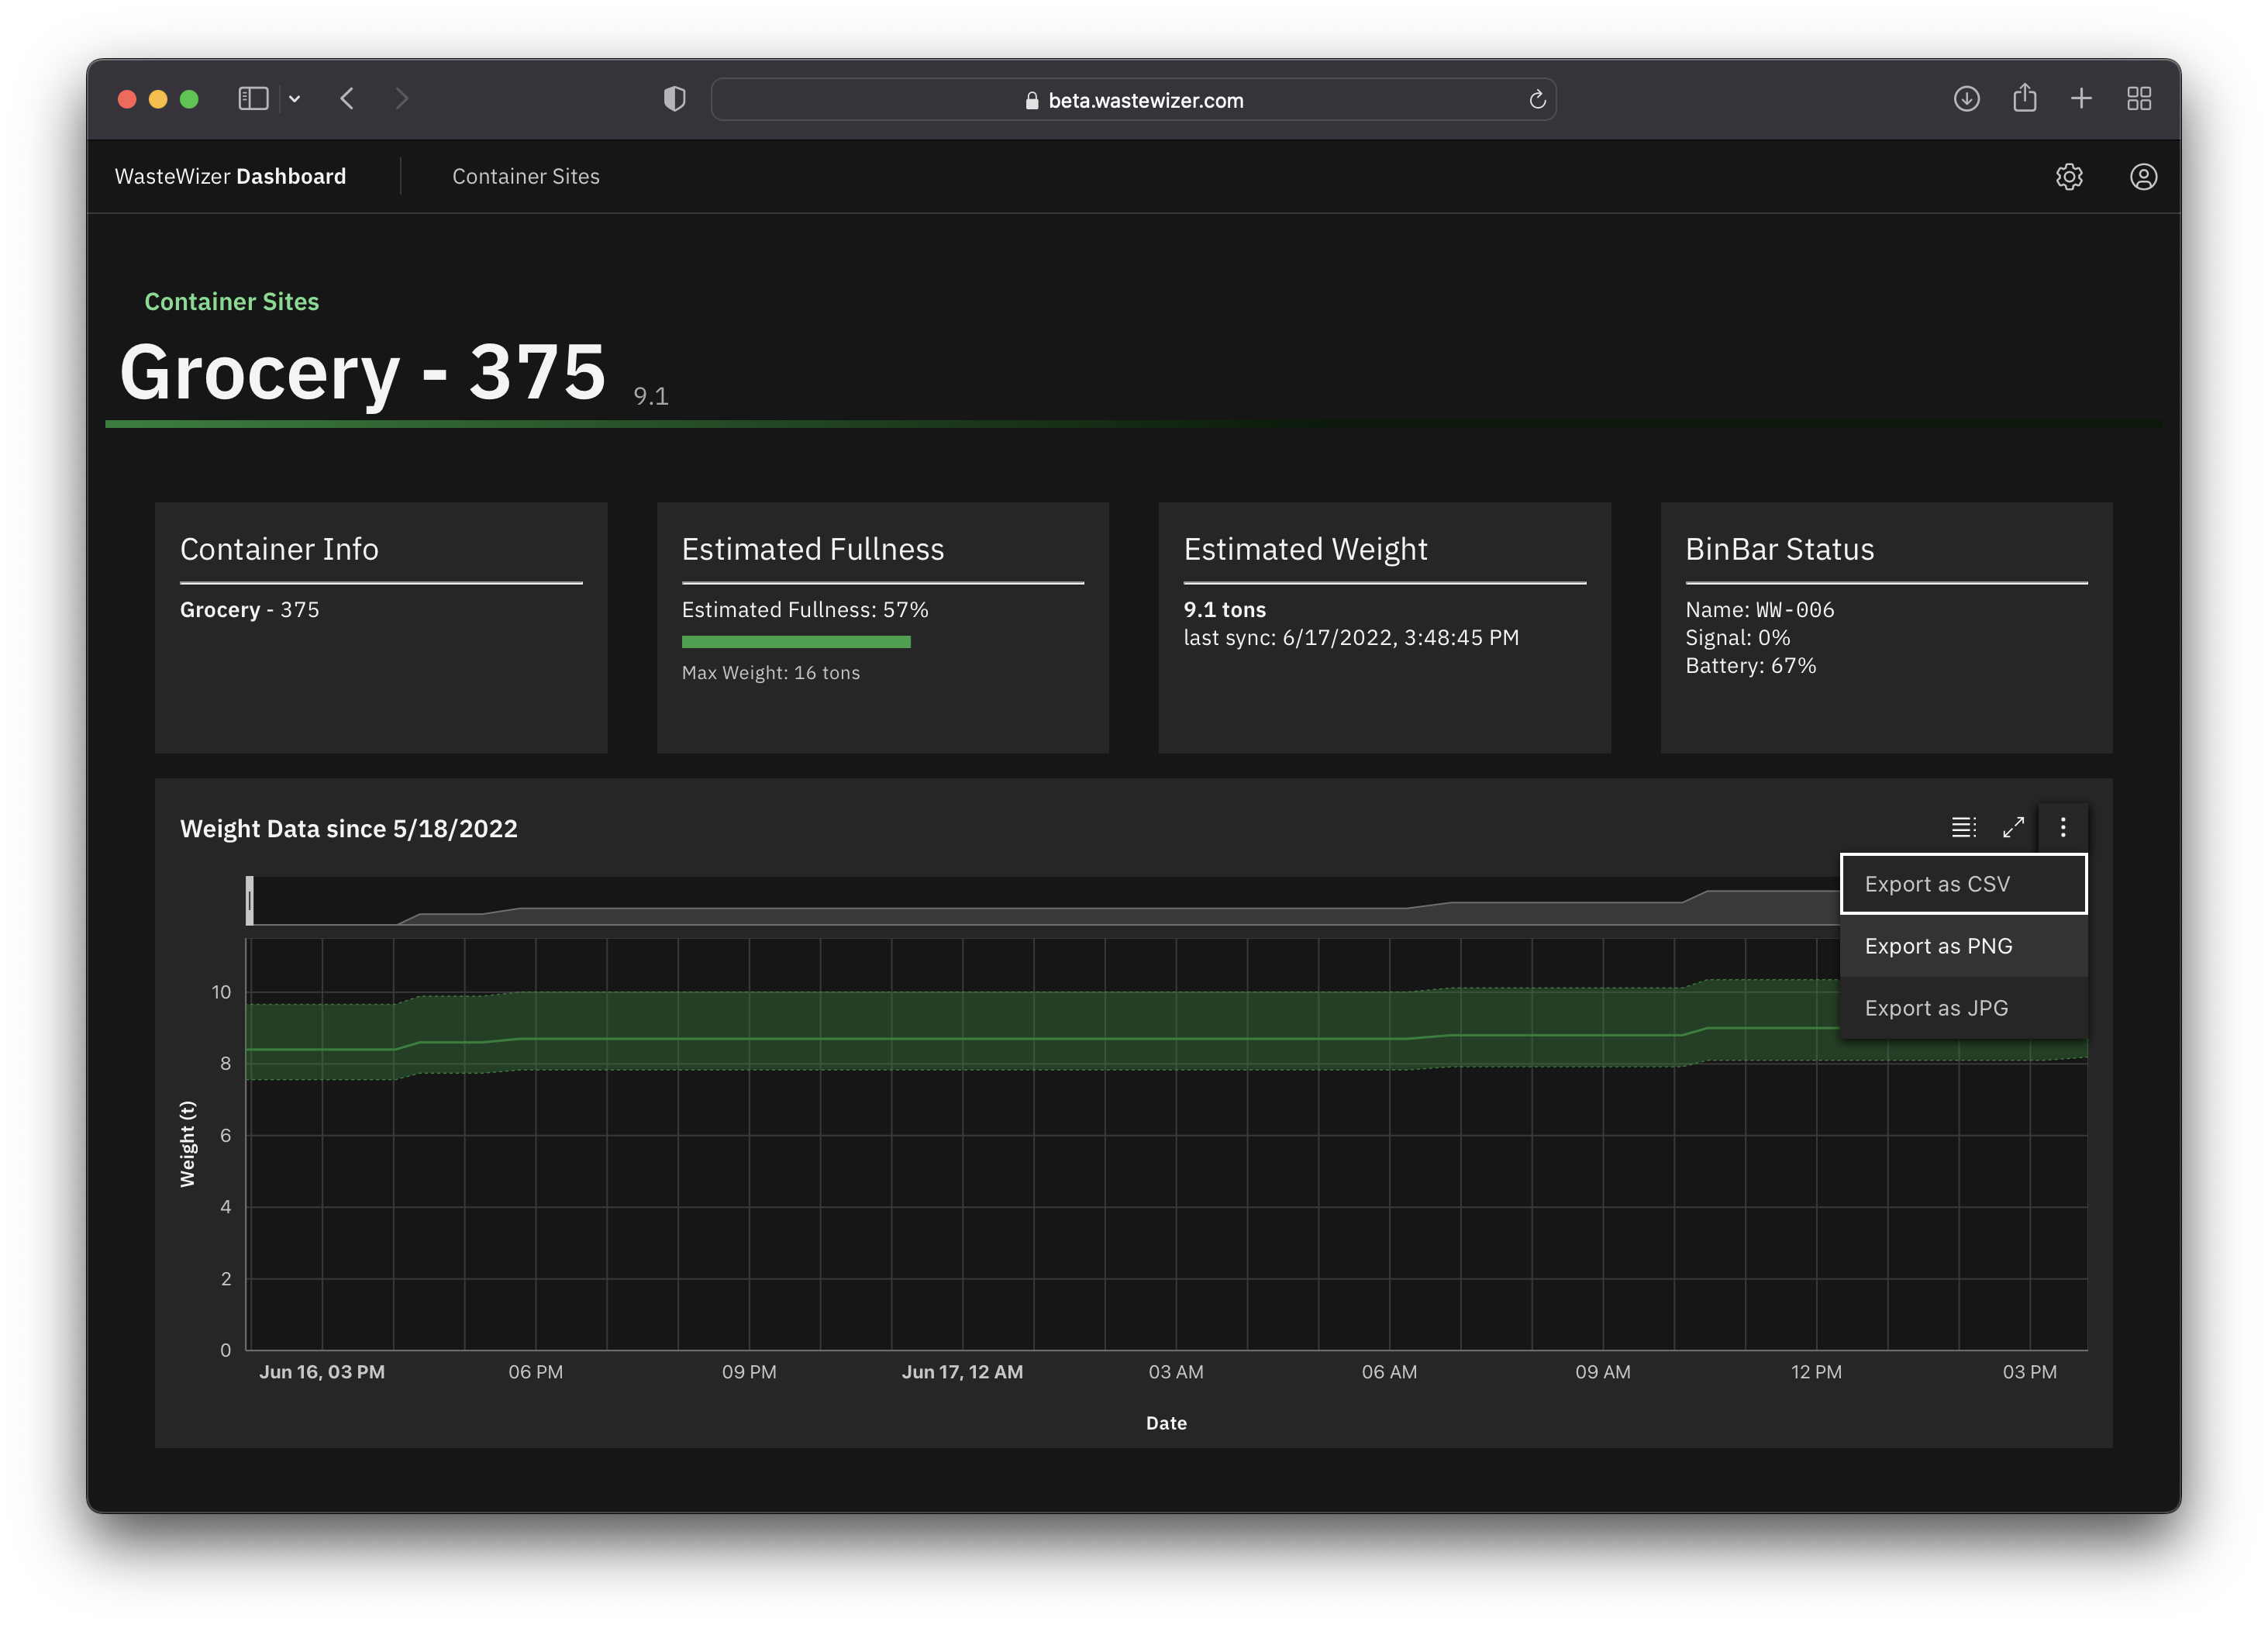The width and height of the screenshot is (2268, 1628).
Task: Go back to previous page
Action: 347,99
